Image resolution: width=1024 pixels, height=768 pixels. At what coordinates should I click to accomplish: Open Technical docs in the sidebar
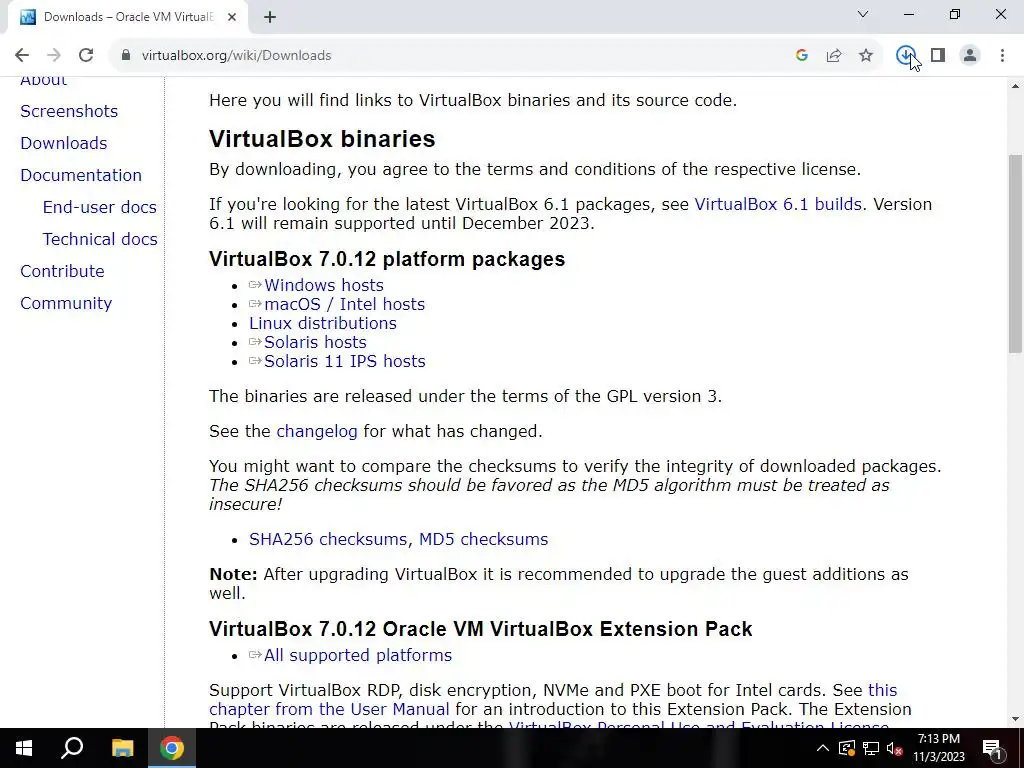[x=100, y=239]
